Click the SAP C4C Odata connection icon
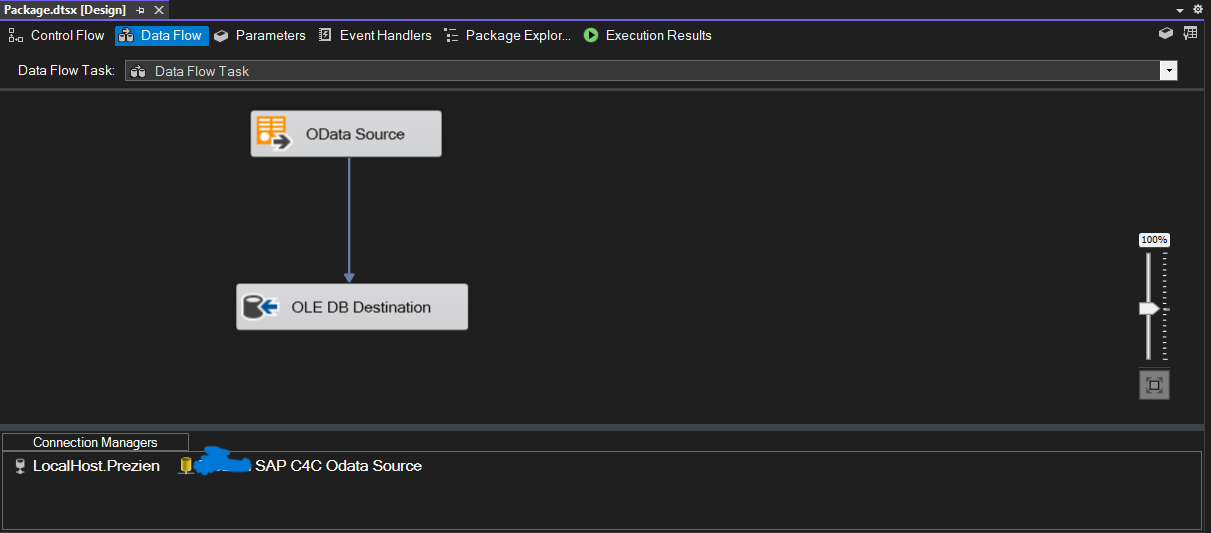This screenshot has width=1211, height=533. pyautogui.click(x=186, y=466)
